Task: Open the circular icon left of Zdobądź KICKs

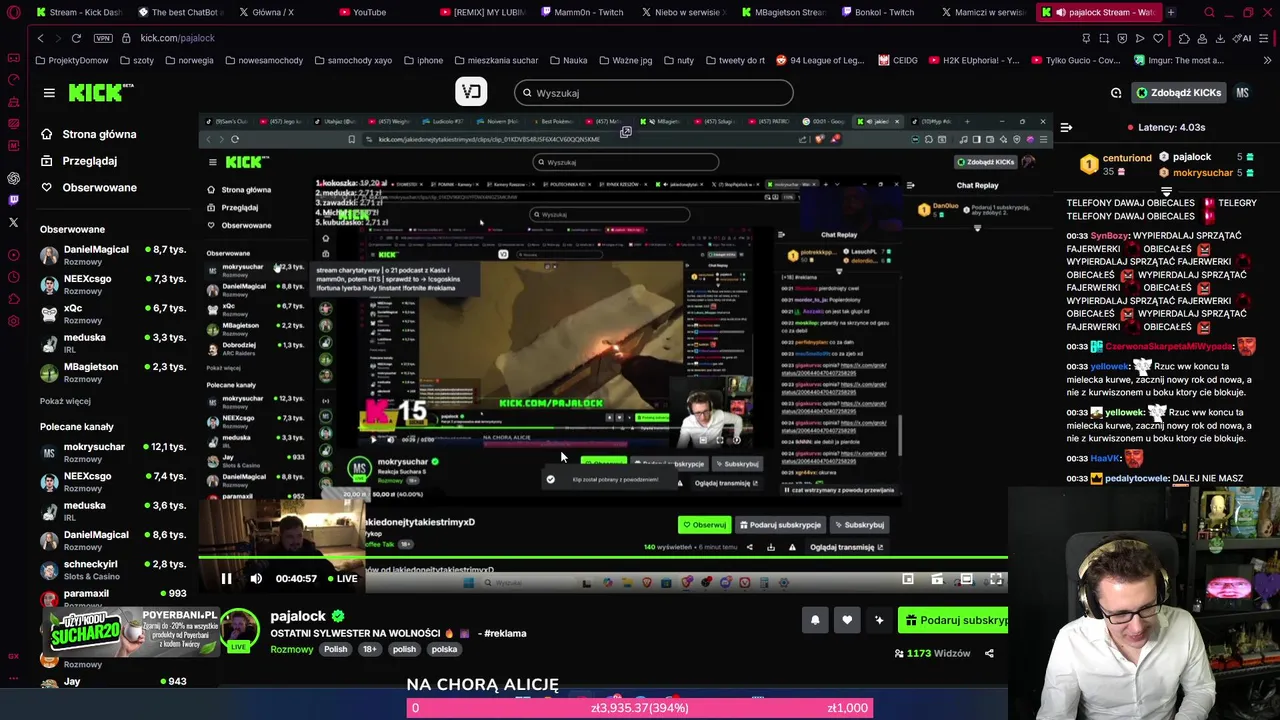Action: 1116,93
